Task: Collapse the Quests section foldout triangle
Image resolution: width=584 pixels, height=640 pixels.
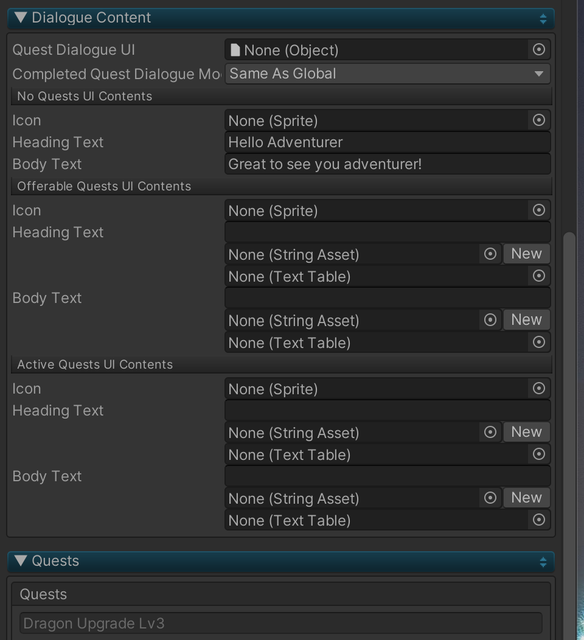Action: click(x=20, y=560)
